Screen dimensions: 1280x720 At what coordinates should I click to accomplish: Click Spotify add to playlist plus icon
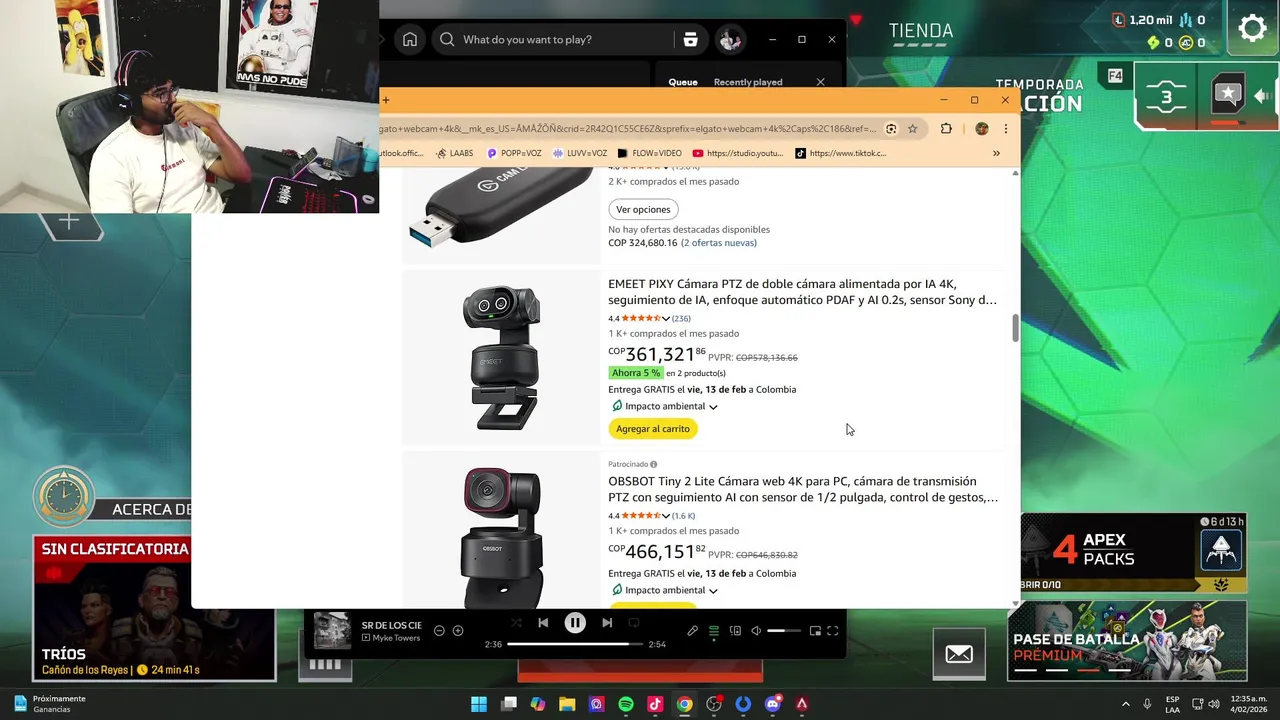(x=458, y=631)
